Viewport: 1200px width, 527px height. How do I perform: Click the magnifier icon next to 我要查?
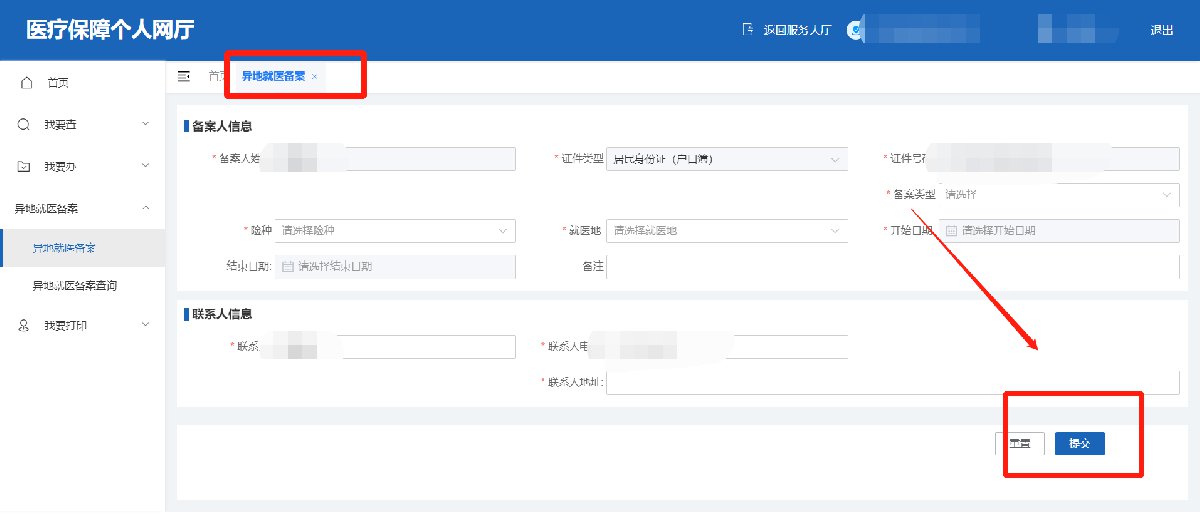[x=24, y=124]
